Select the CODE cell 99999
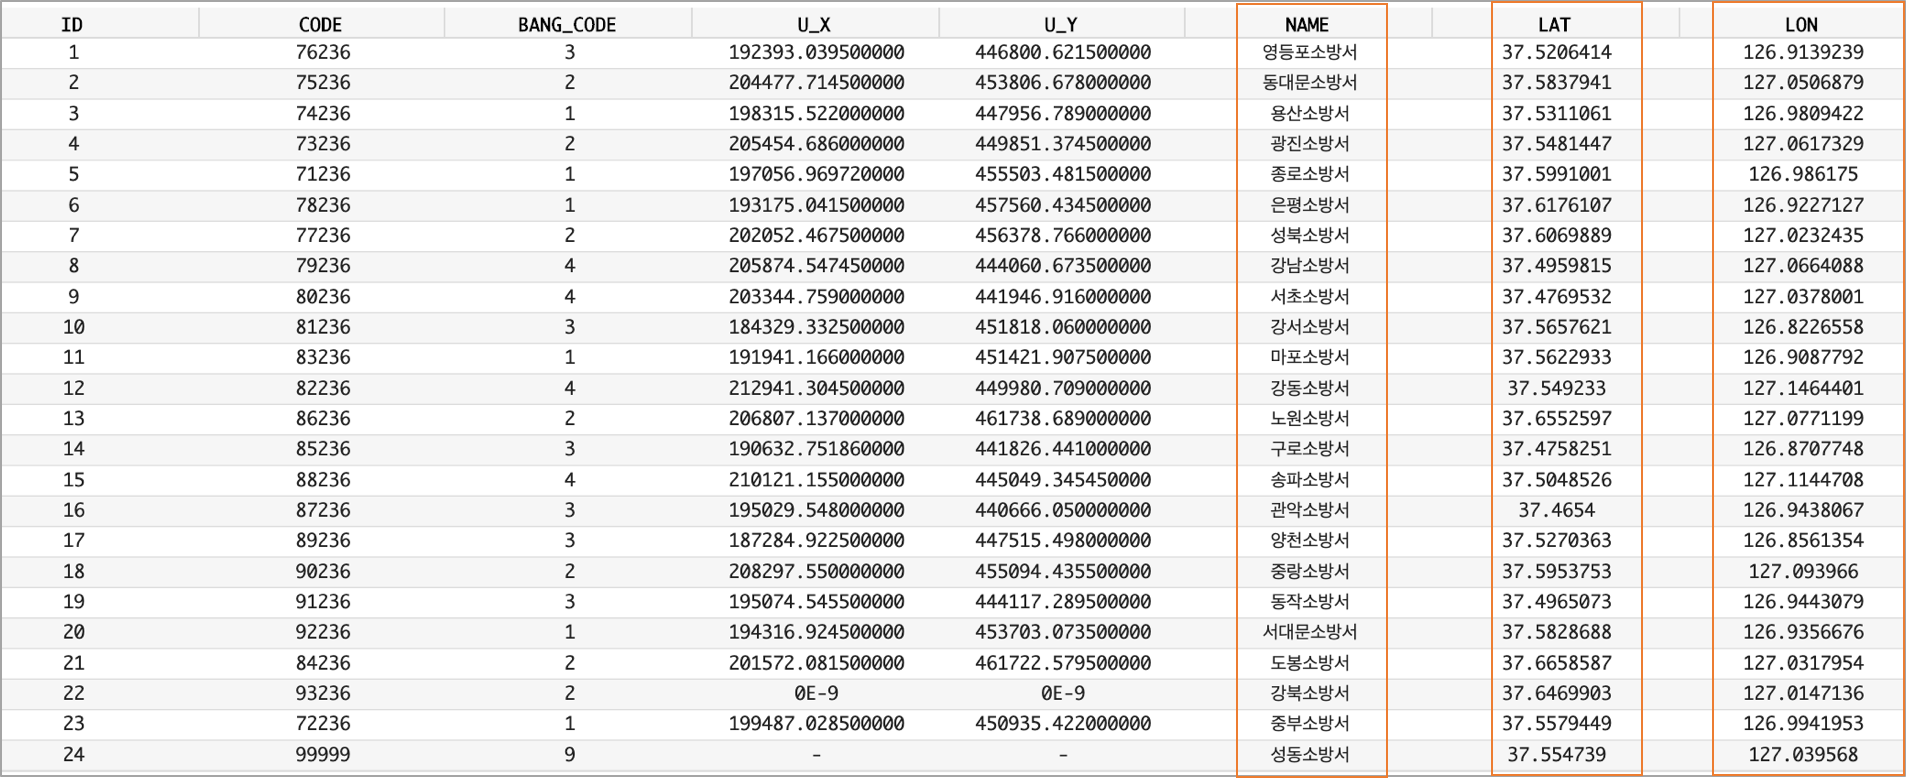1906x778 pixels. coord(323,754)
